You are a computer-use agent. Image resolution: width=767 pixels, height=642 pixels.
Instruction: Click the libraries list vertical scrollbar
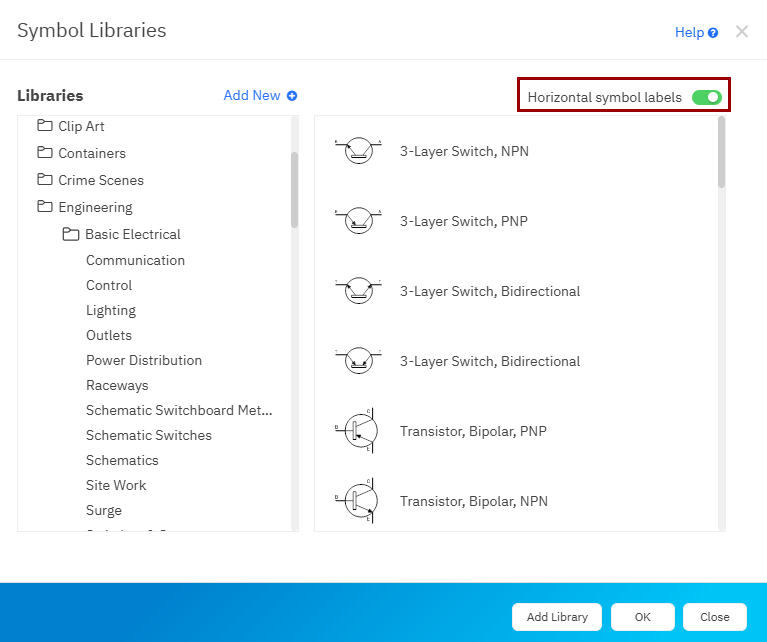pyautogui.click(x=294, y=190)
